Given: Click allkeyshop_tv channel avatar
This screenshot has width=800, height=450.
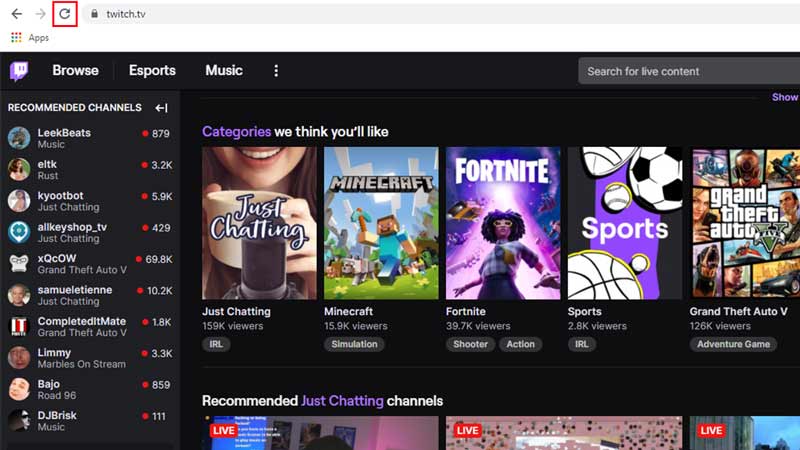Looking at the screenshot, I should pos(19,232).
